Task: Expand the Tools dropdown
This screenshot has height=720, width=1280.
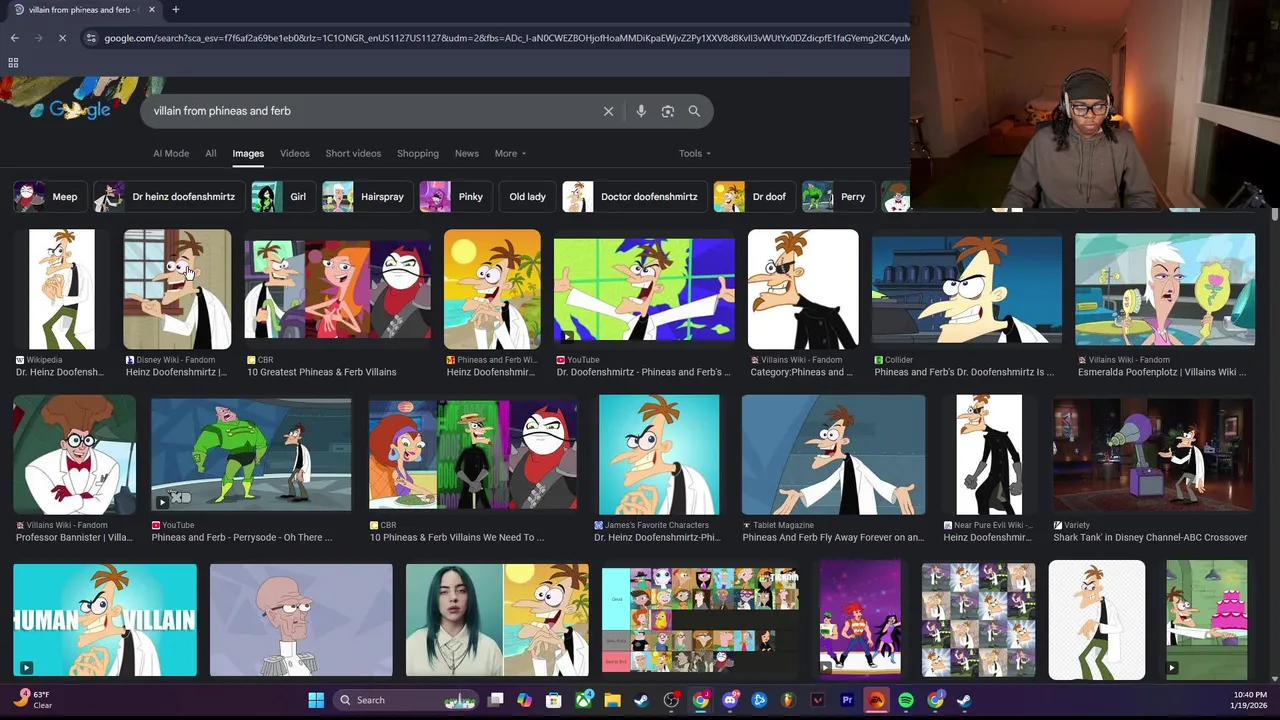Action: click(x=695, y=154)
